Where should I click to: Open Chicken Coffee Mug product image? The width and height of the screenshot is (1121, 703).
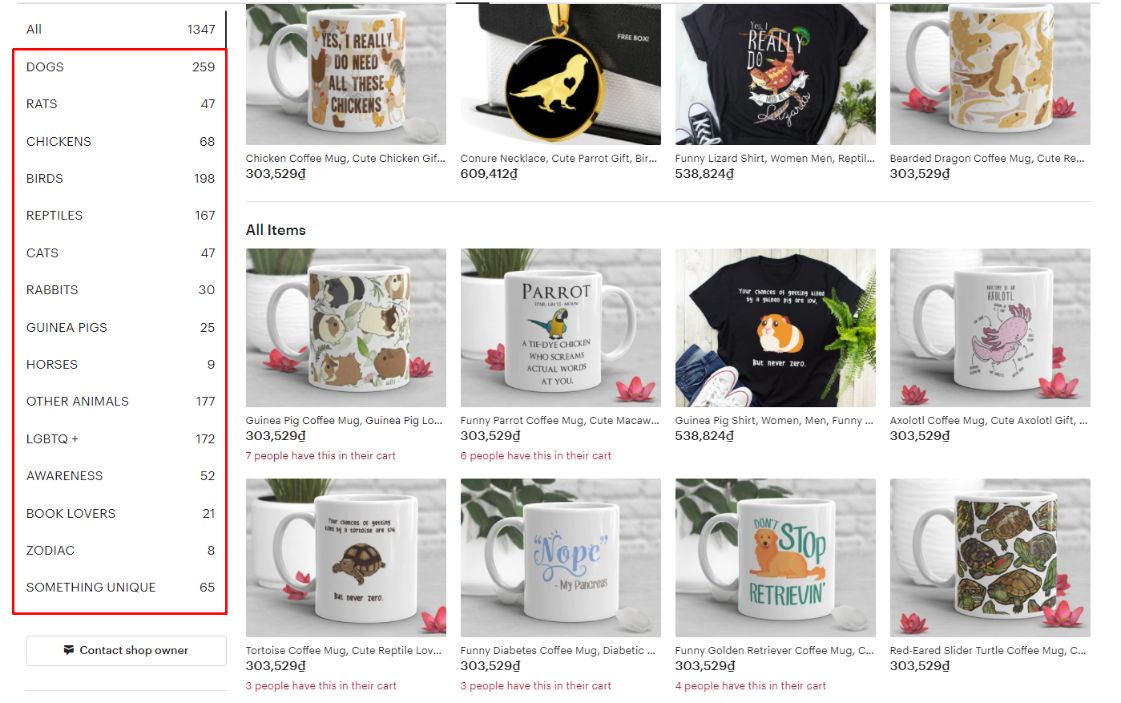click(x=346, y=74)
